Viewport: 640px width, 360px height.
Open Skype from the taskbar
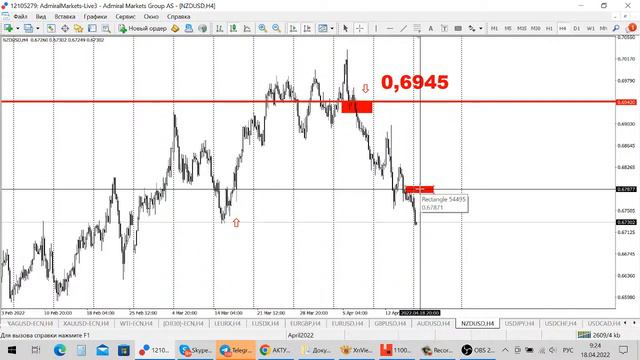click(x=196, y=350)
